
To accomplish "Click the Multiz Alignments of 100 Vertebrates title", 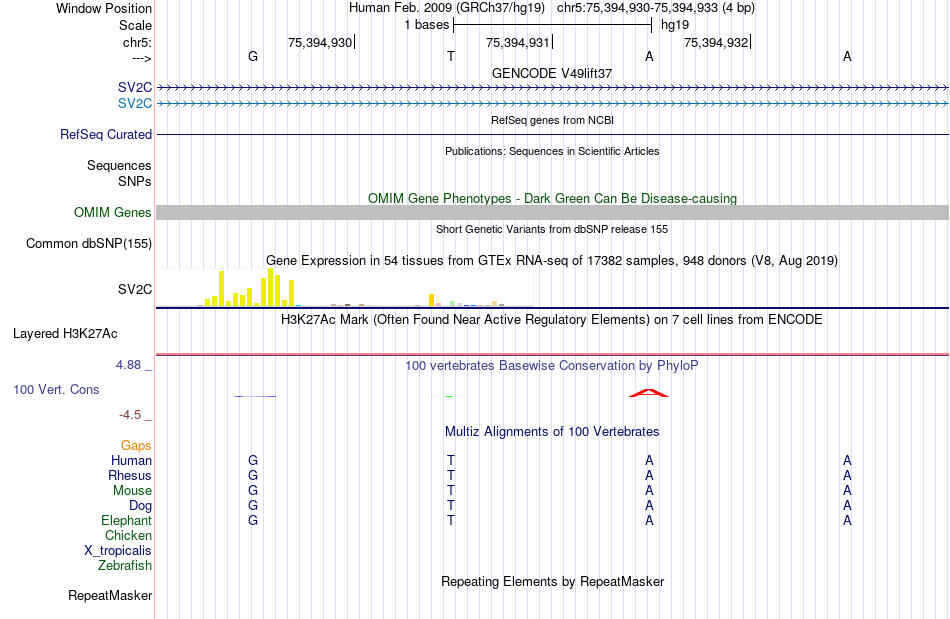I will coord(552,432).
